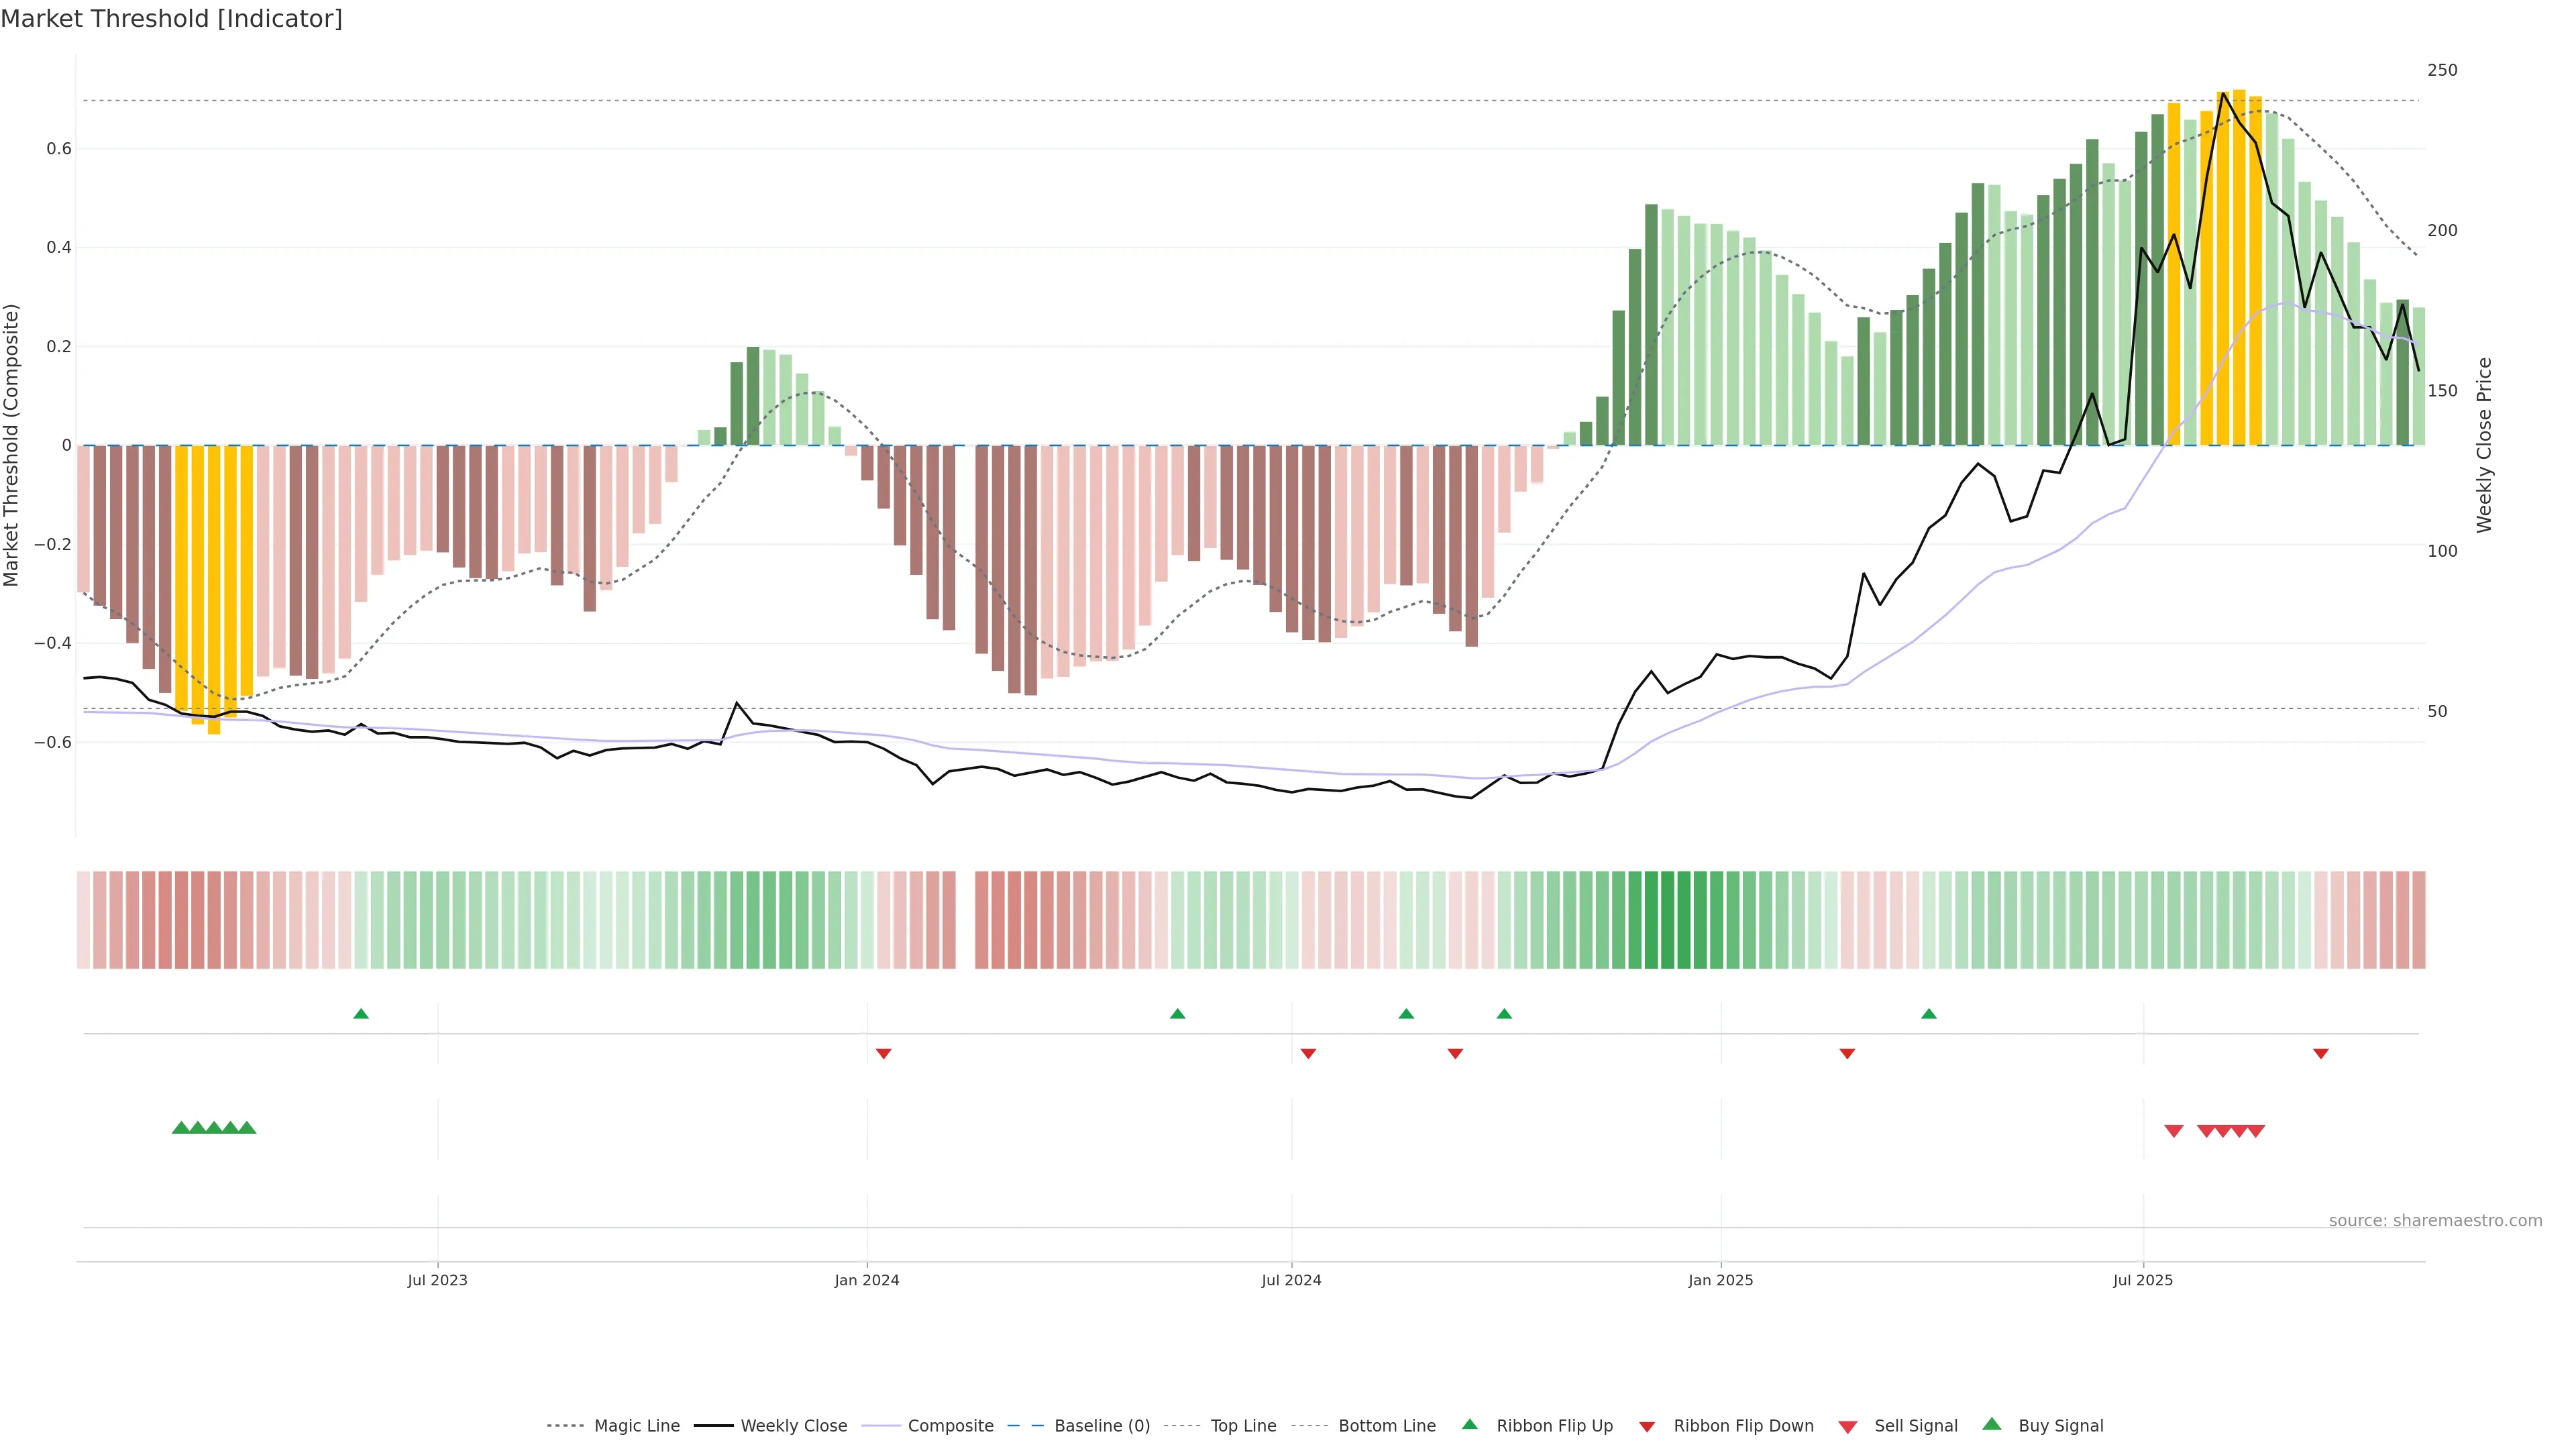Click the Market Threshold [Indicator] title
2576x1449 pixels.
[171, 19]
